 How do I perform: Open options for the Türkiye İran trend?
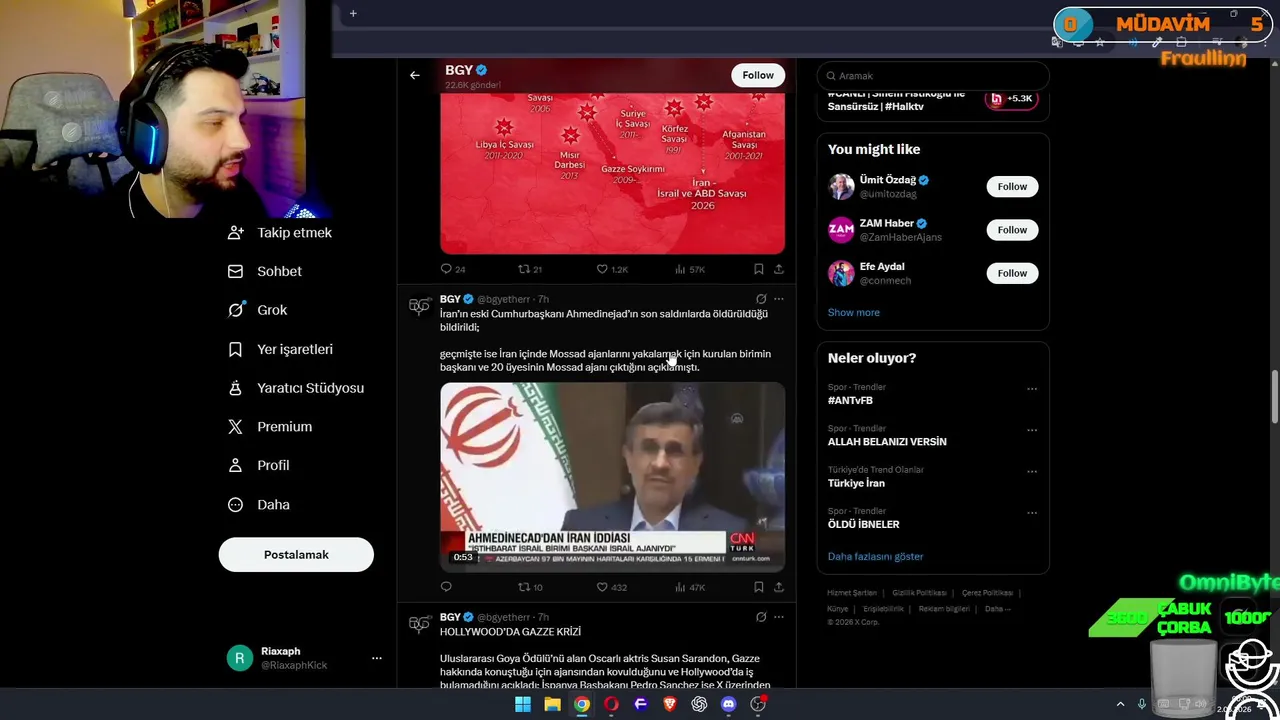(1032, 471)
